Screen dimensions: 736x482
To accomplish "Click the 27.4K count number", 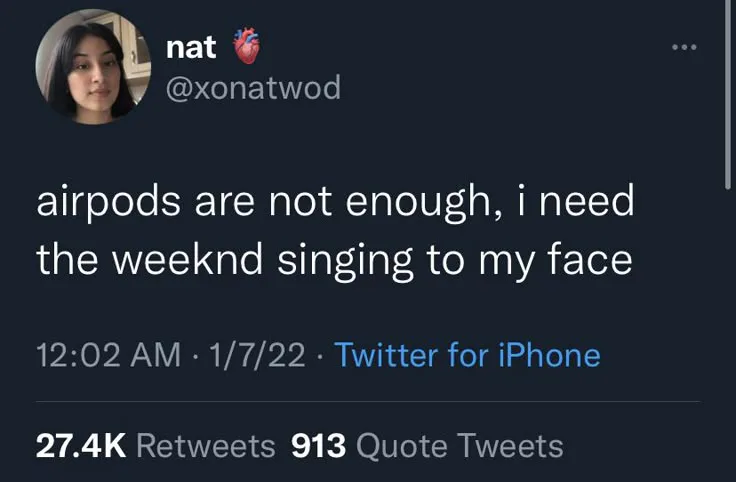I will (x=80, y=444).
